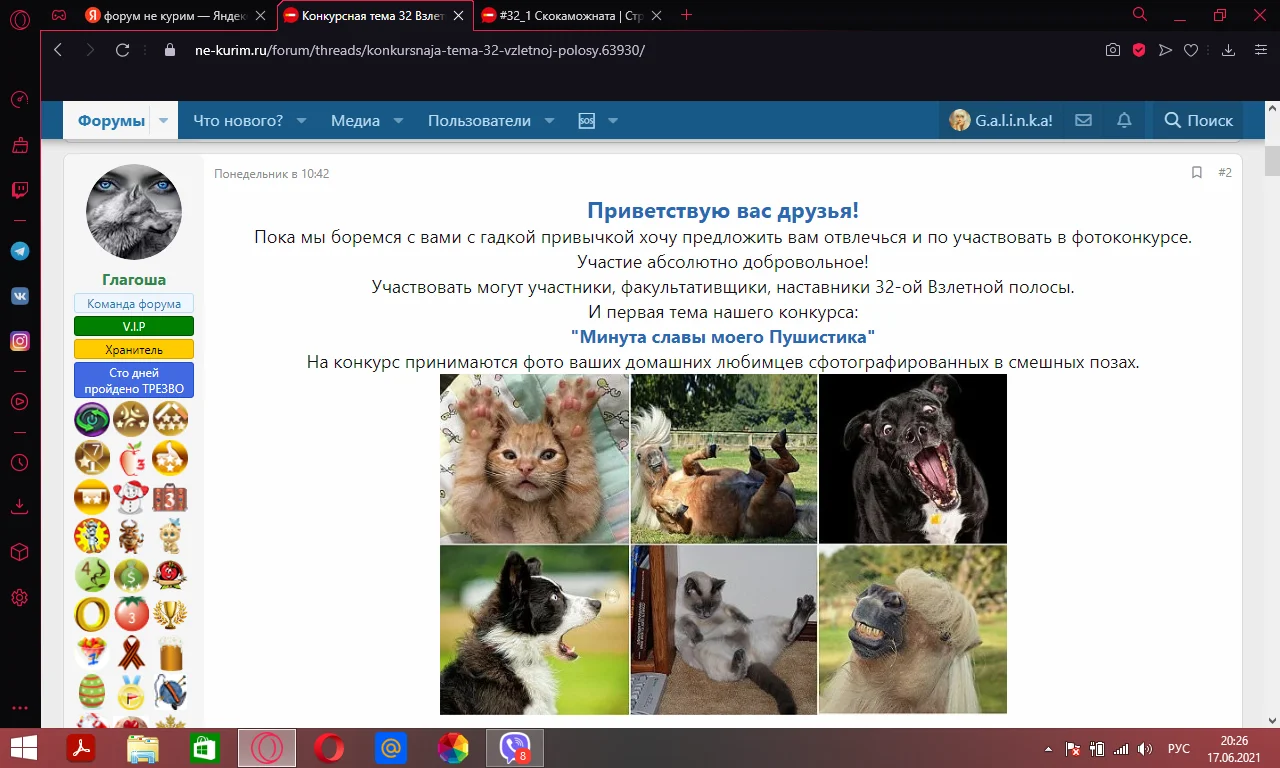The width and height of the screenshot is (1280, 768).
Task: Open the volume slider from the system tray
Action: [x=1143, y=747]
